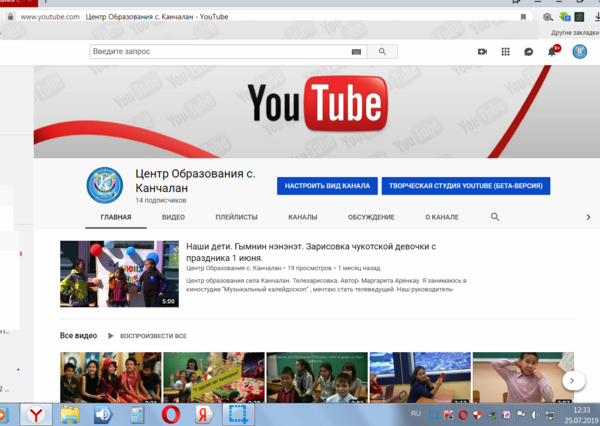Open Yandex Browser from the taskbar
Screen dimensions: 600x426
[x=36, y=415]
